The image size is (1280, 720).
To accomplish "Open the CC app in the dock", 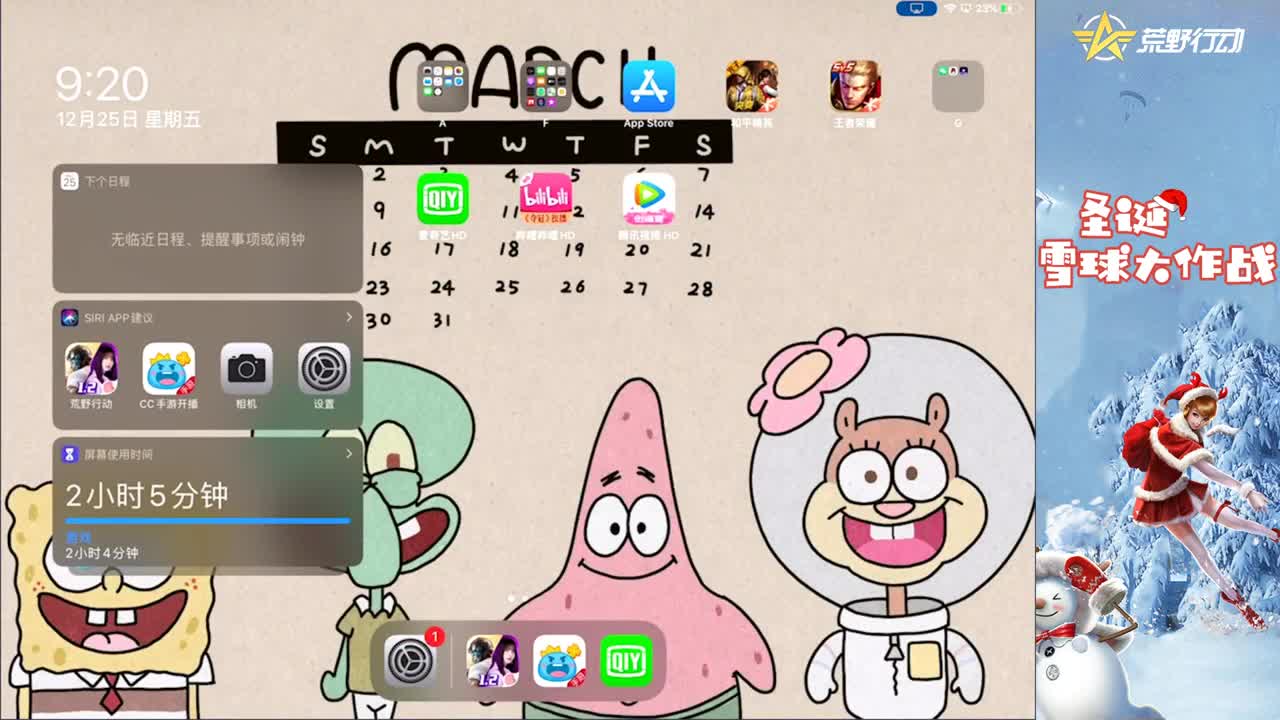I will pyautogui.click(x=559, y=661).
